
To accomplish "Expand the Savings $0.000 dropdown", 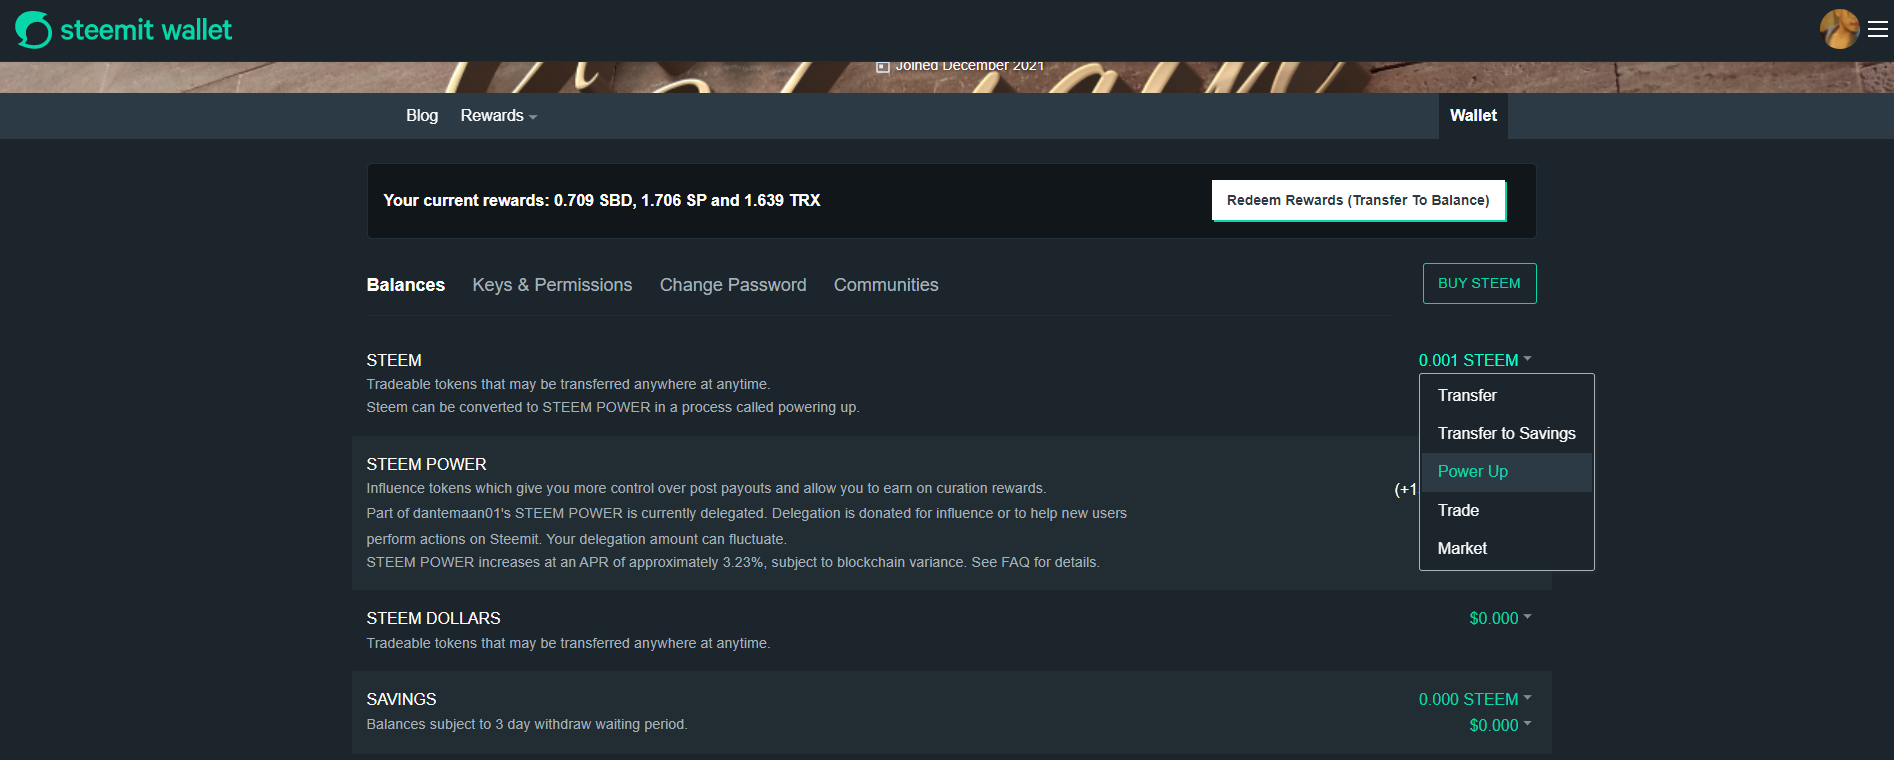I will tap(1500, 726).
